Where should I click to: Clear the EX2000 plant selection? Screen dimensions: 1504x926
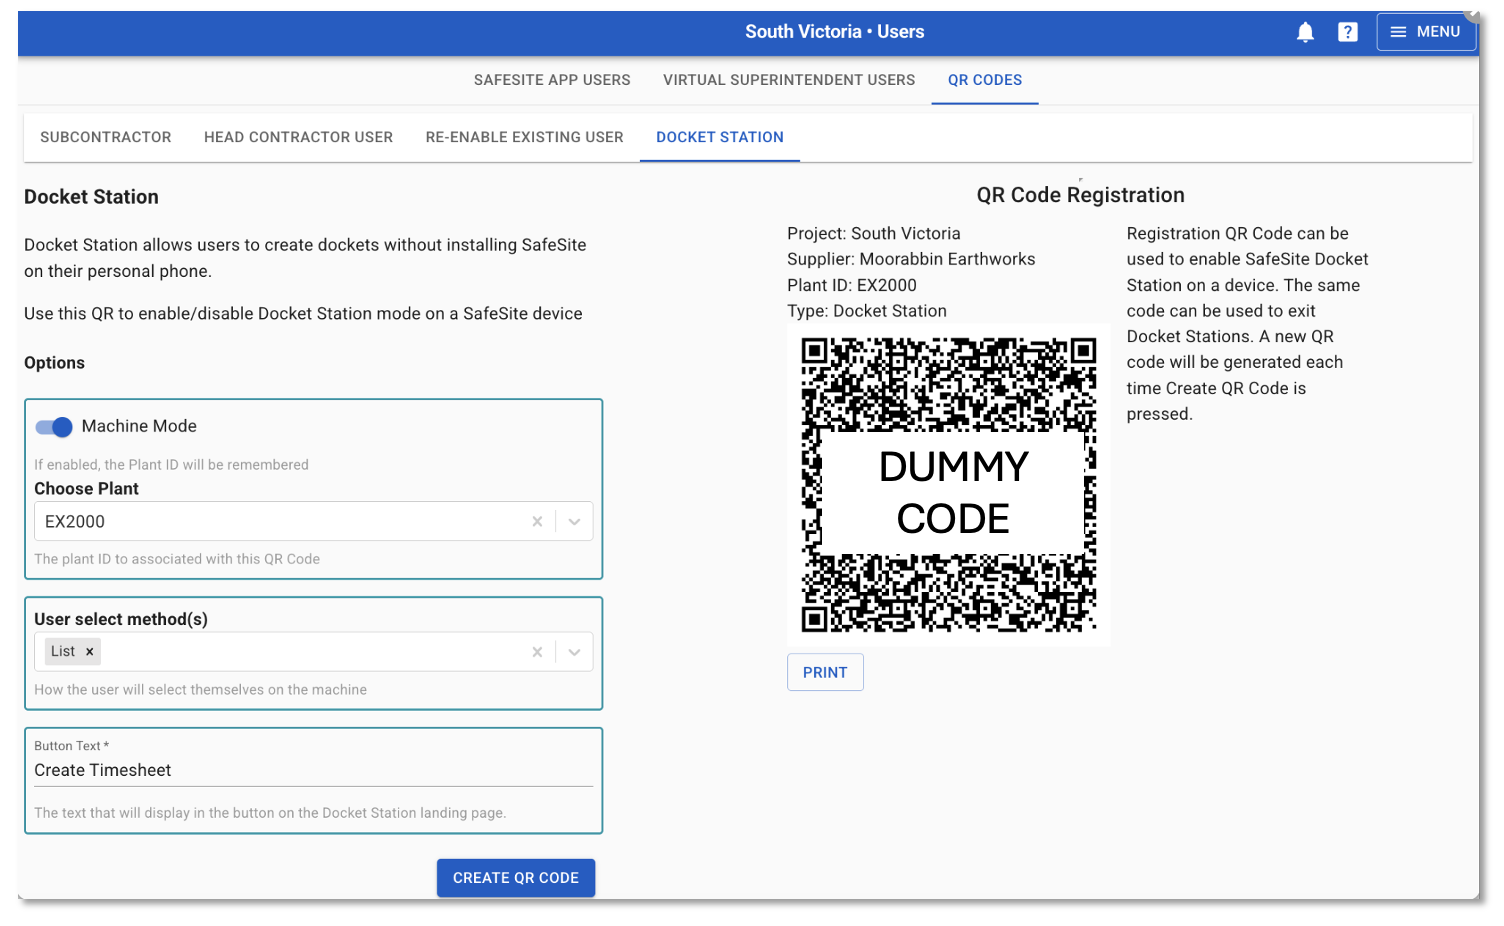(537, 521)
